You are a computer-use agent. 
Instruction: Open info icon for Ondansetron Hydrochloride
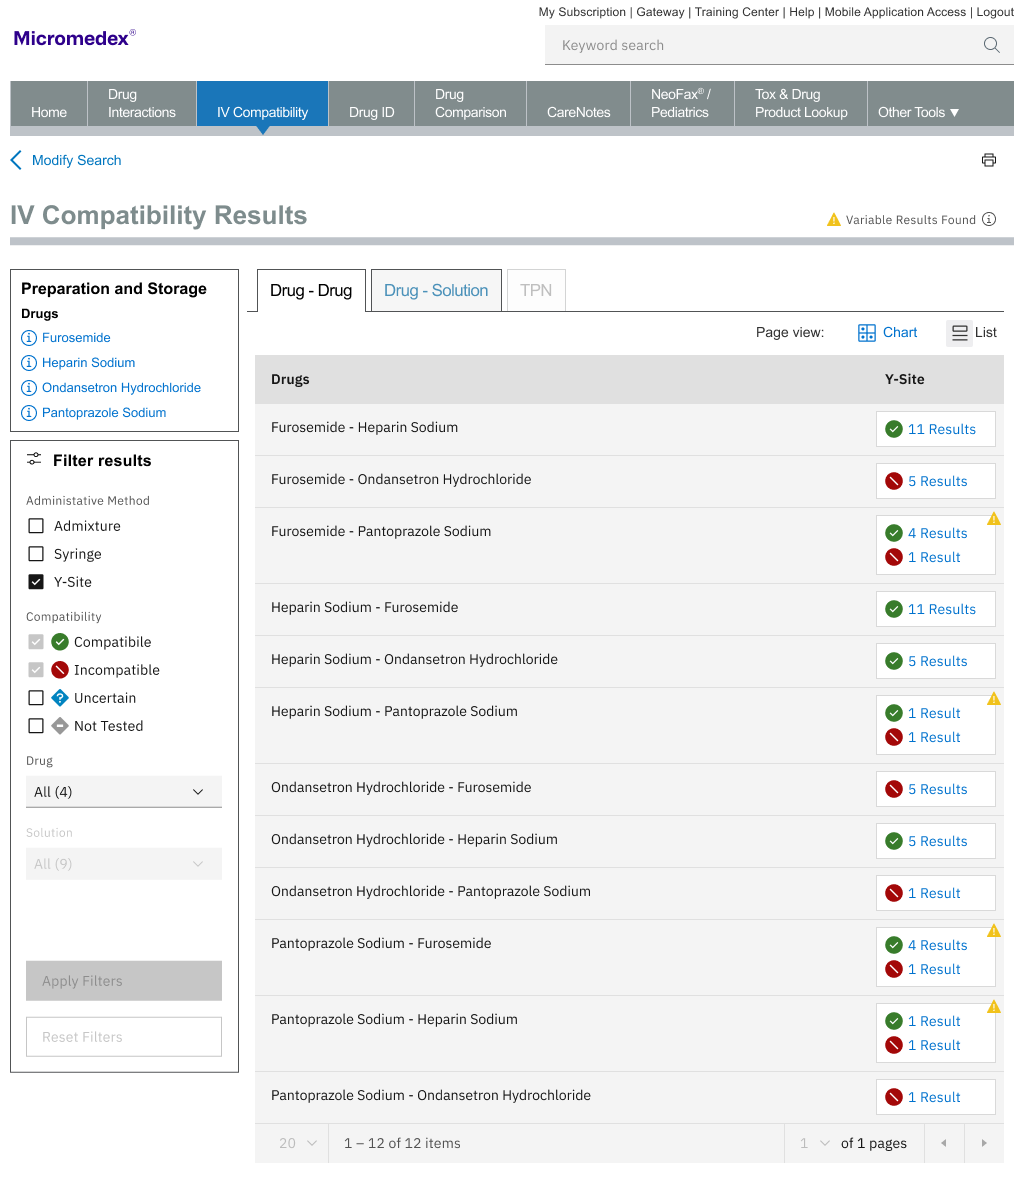(29, 388)
